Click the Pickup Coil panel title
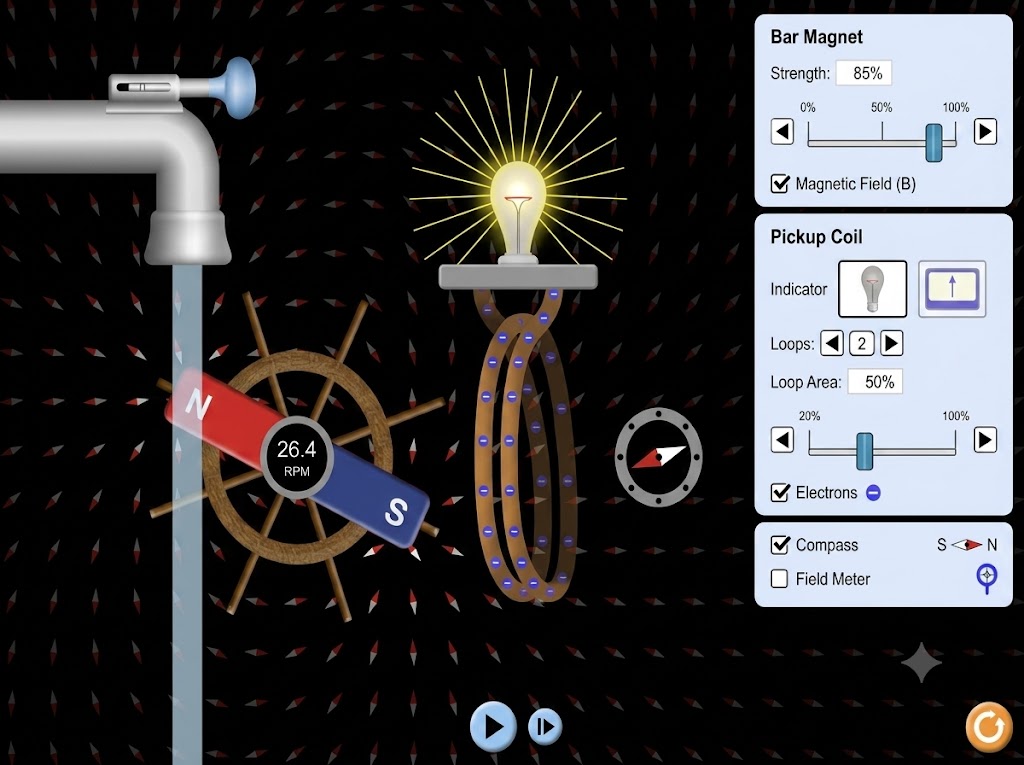The image size is (1024, 765). (816, 236)
